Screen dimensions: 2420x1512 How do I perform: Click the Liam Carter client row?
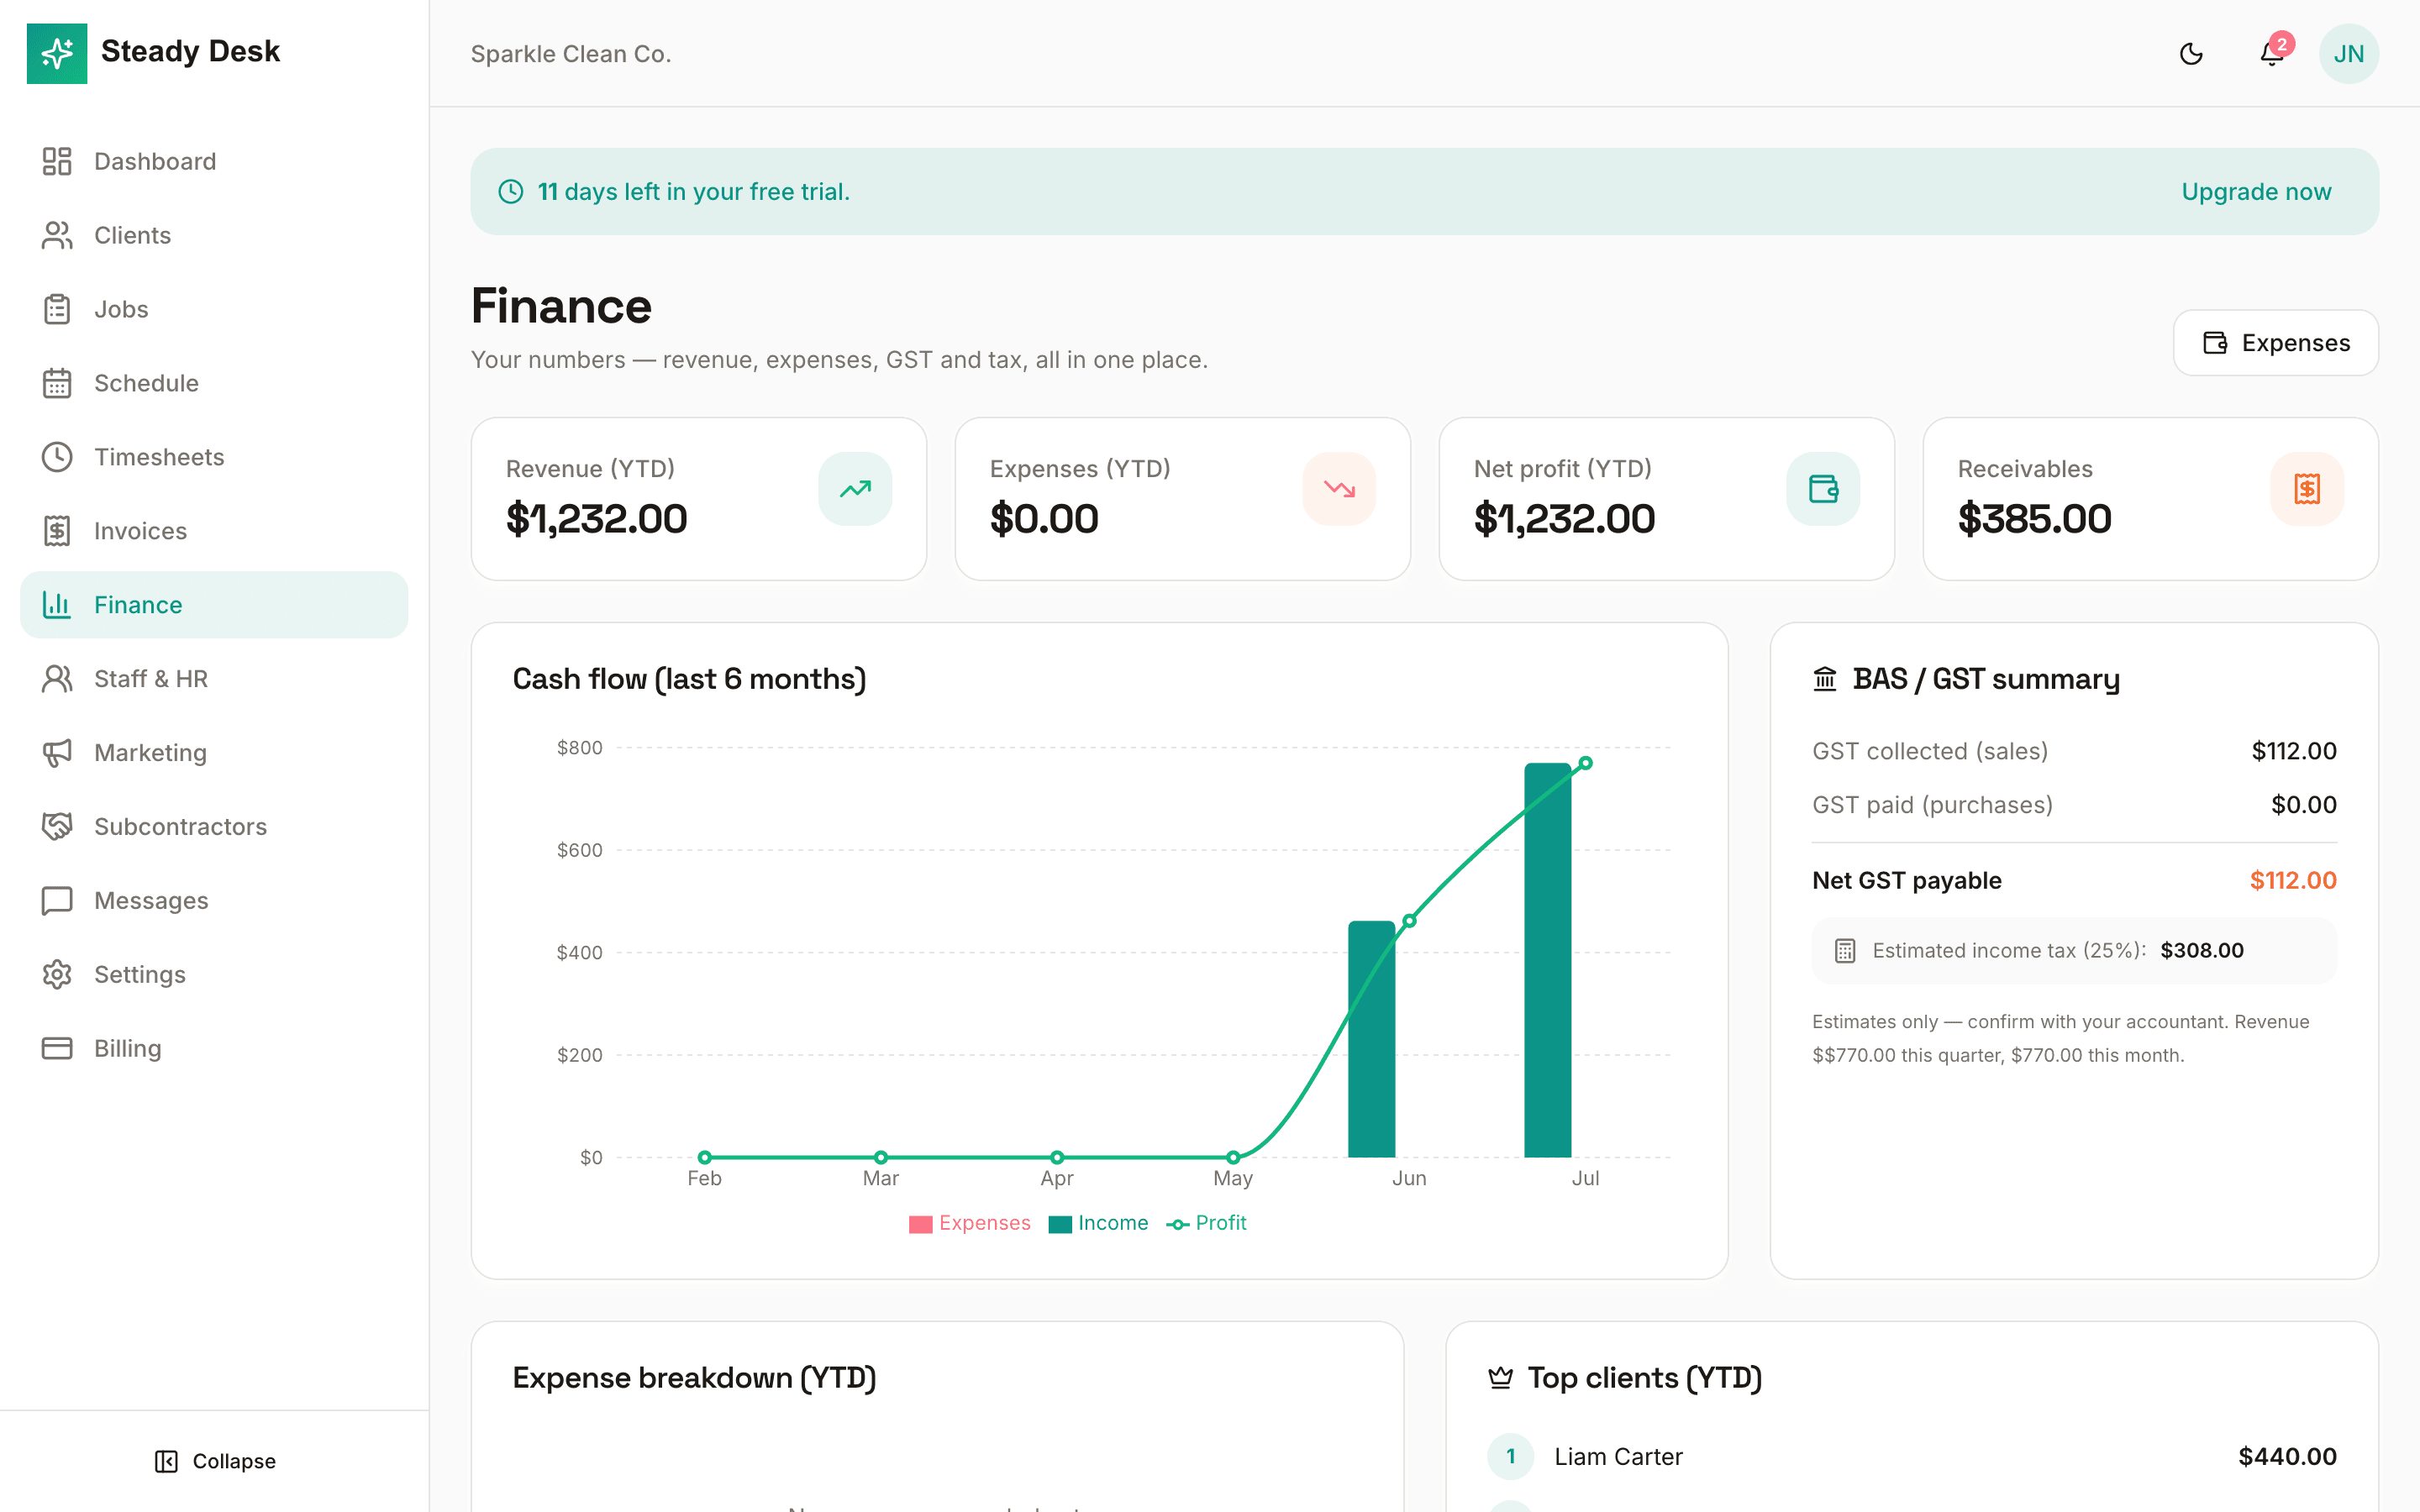(x=1911, y=1456)
